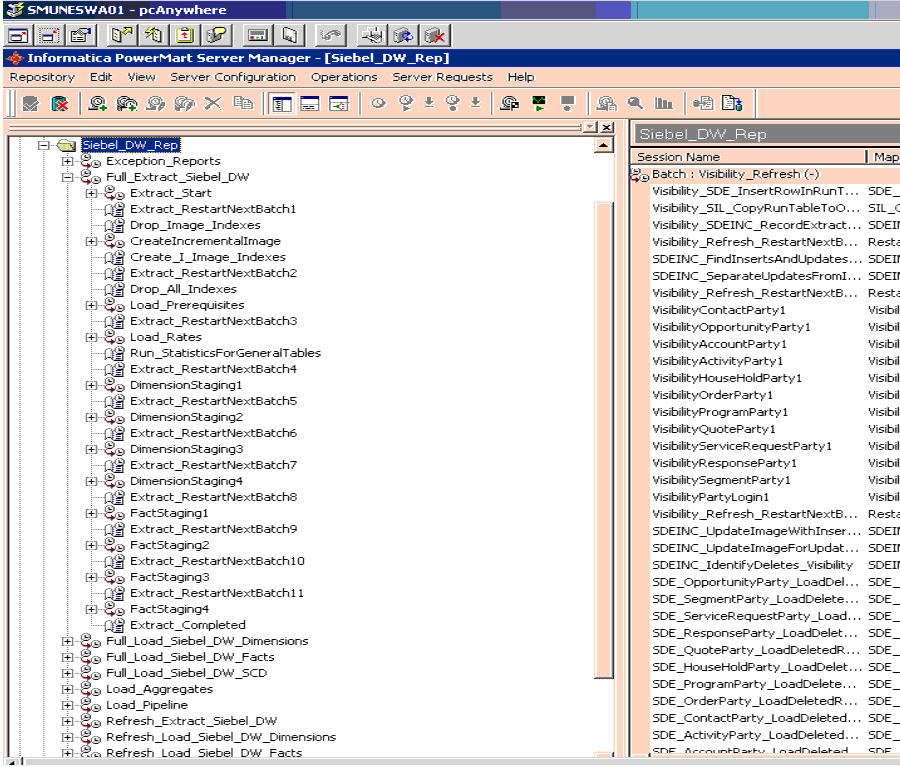The width and height of the screenshot is (900, 767).
Task: Expand the FactStaging1 node
Action: click(91, 513)
